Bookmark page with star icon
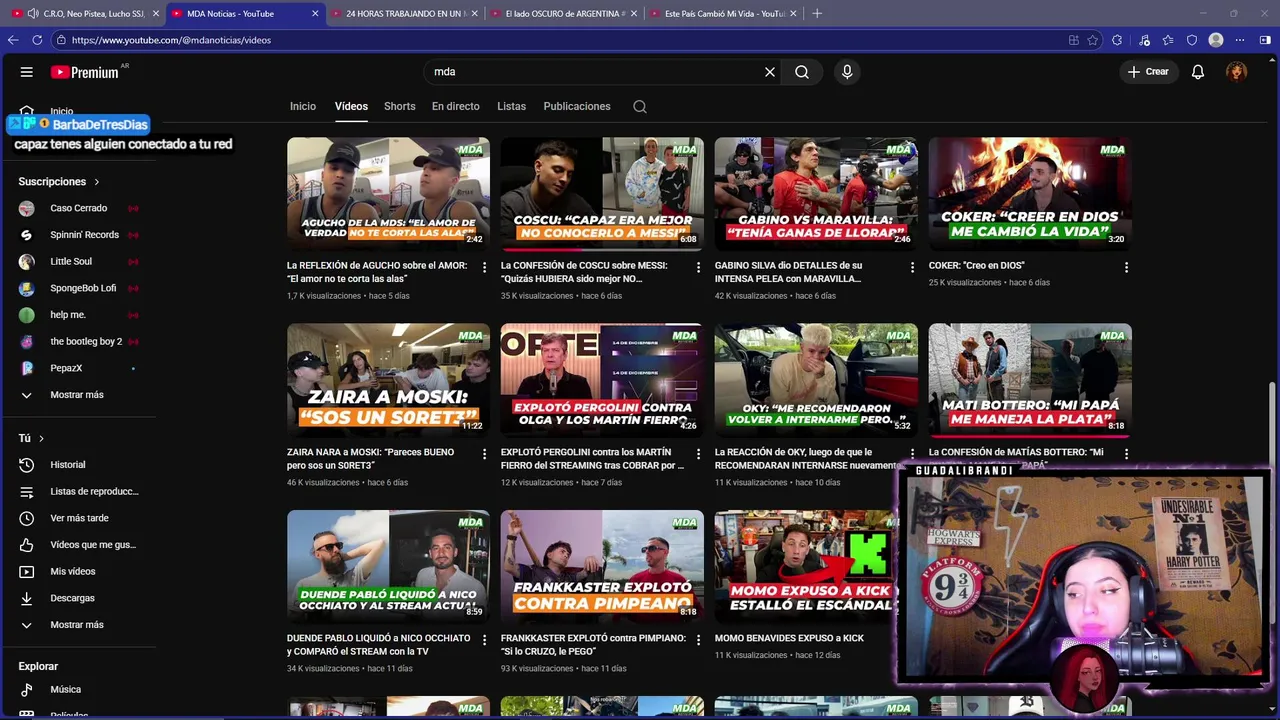 [x=1093, y=40]
